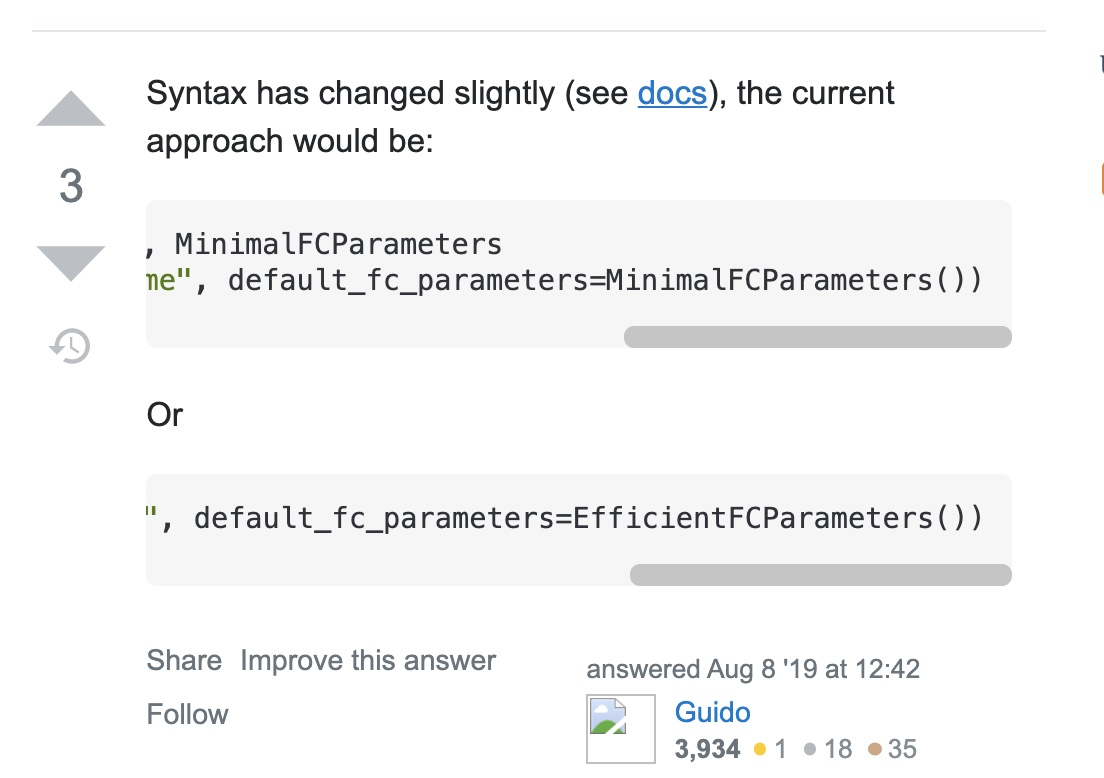The width and height of the screenshot is (1104, 778).
Task: Upvote this answer with the up arrow
Action: click(x=71, y=110)
